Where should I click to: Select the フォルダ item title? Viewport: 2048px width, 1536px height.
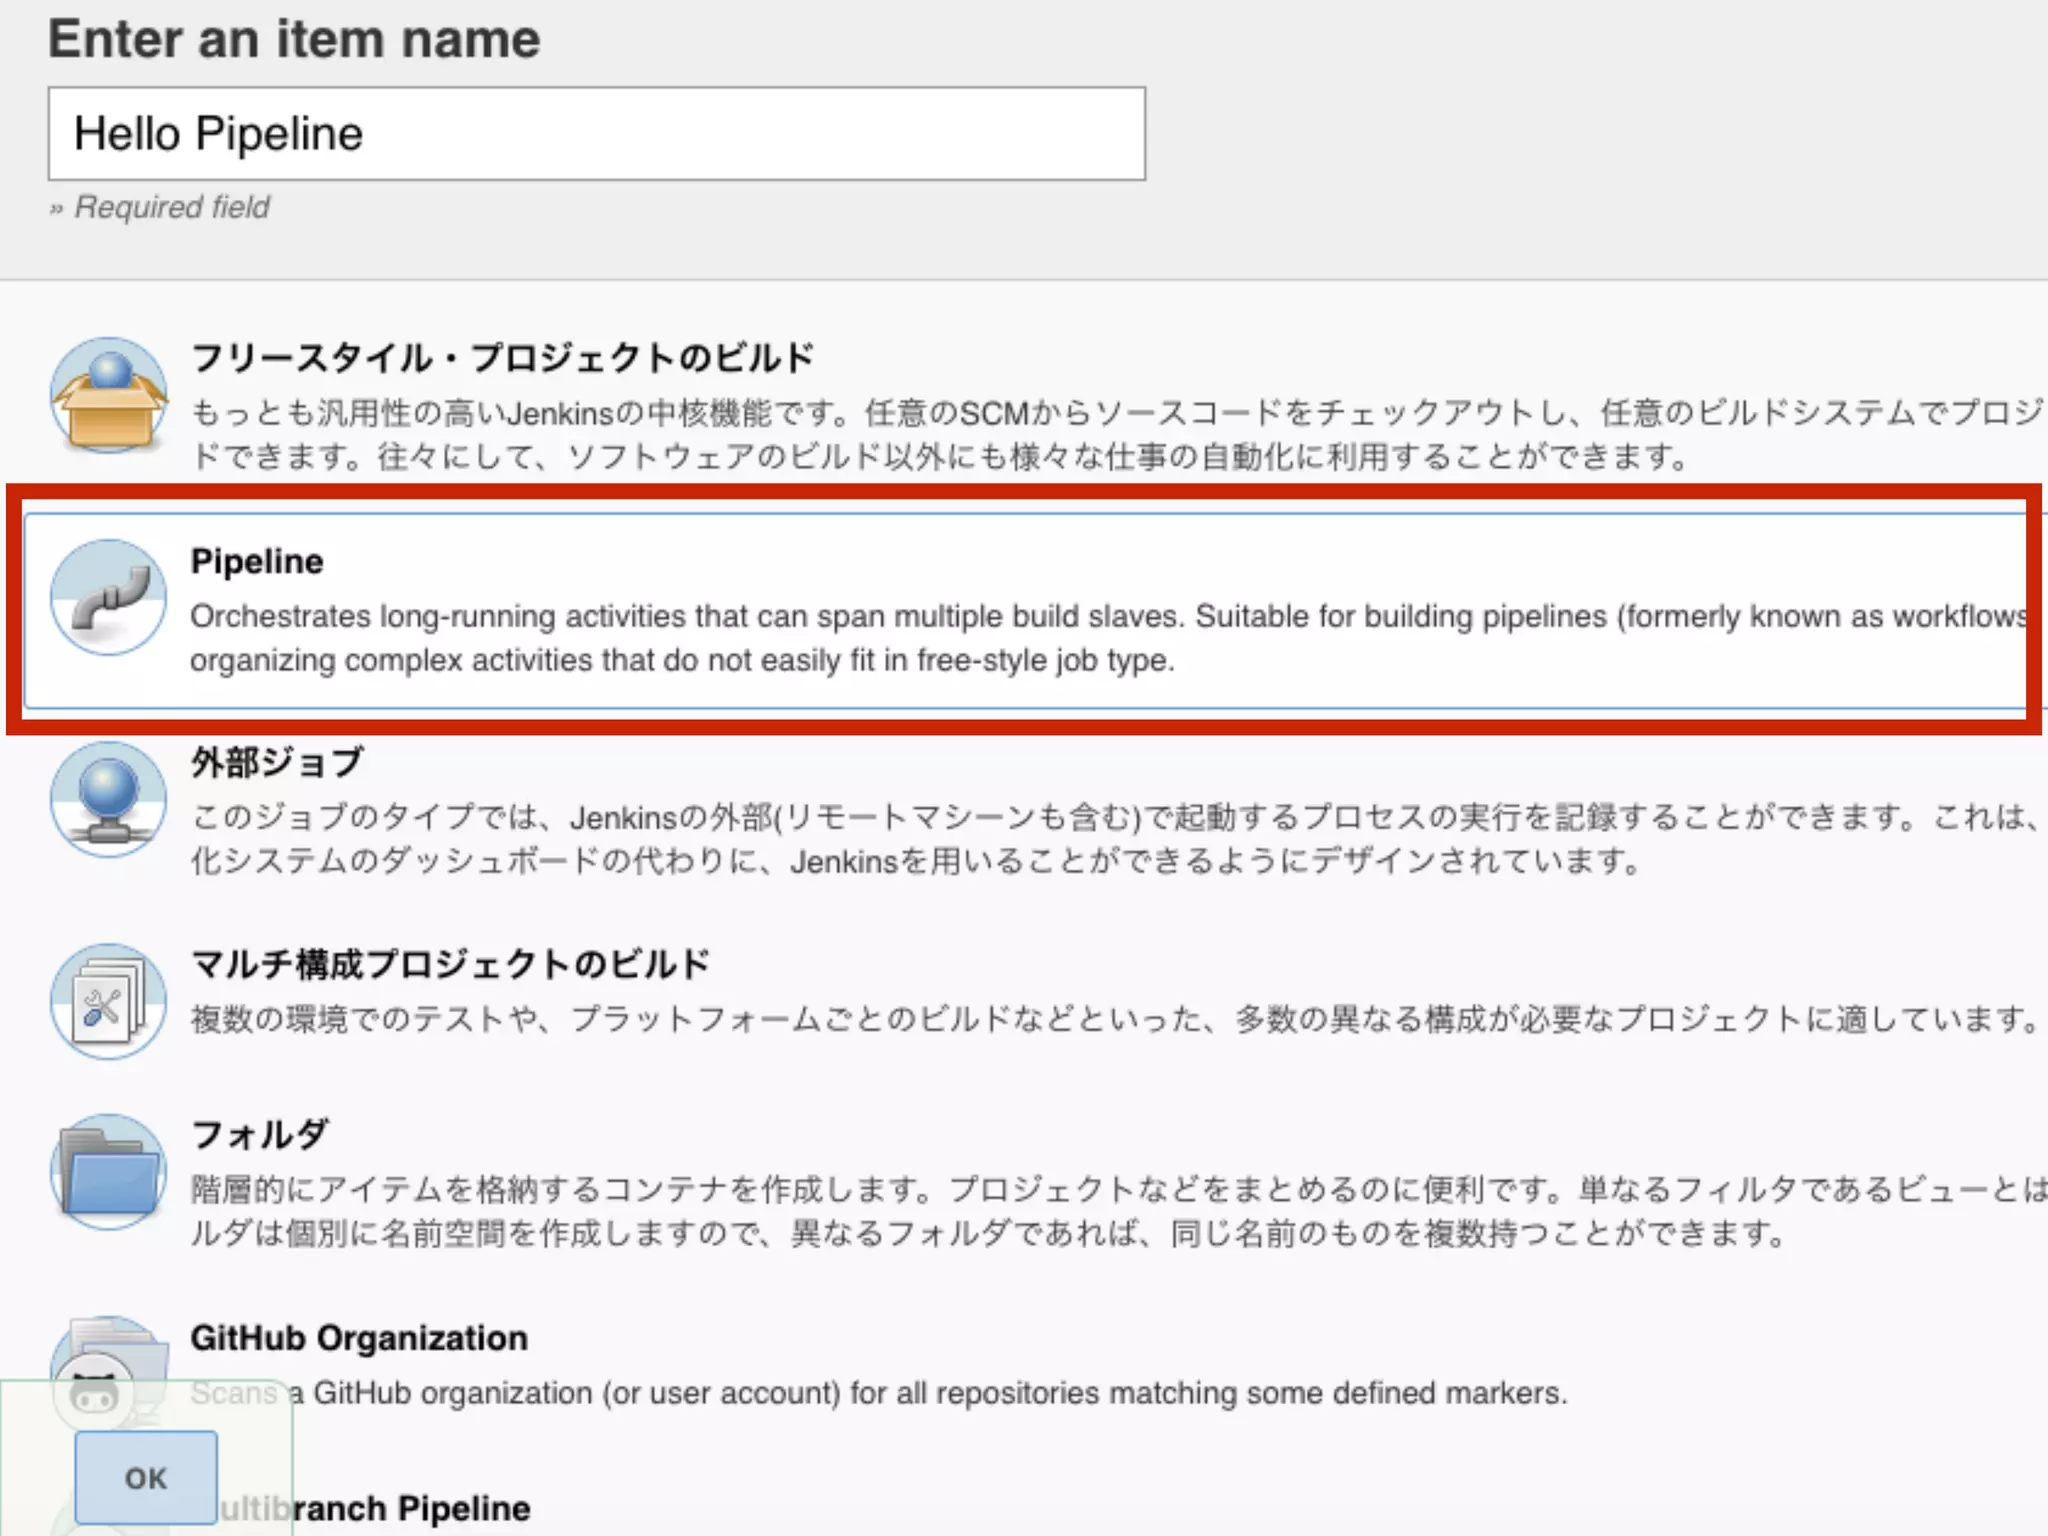click(x=259, y=1135)
